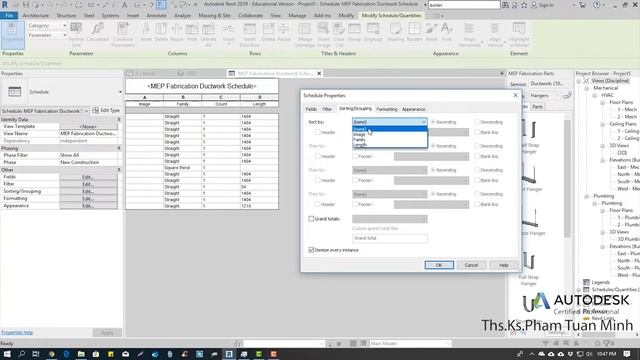Open Format Unit in Parameters panel

[x=76, y=35]
